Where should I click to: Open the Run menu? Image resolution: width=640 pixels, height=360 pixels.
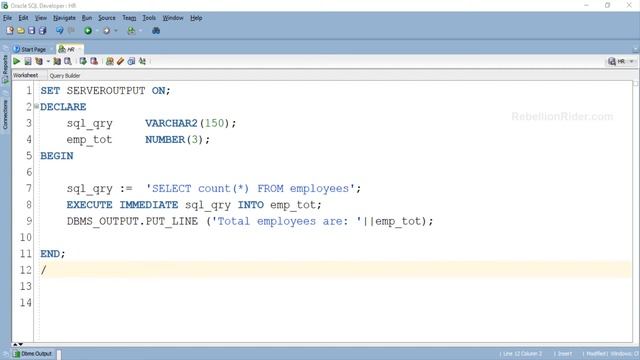pyautogui.click(x=87, y=18)
